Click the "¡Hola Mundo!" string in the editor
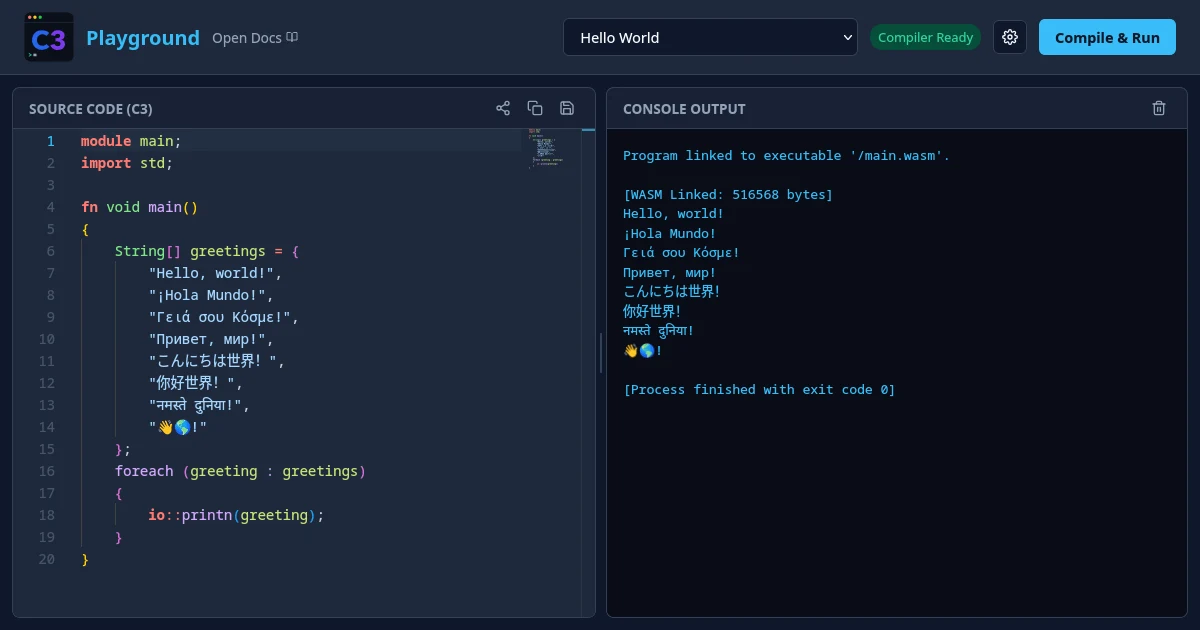Screen dimensions: 1200x630 [x=207, y=295]
